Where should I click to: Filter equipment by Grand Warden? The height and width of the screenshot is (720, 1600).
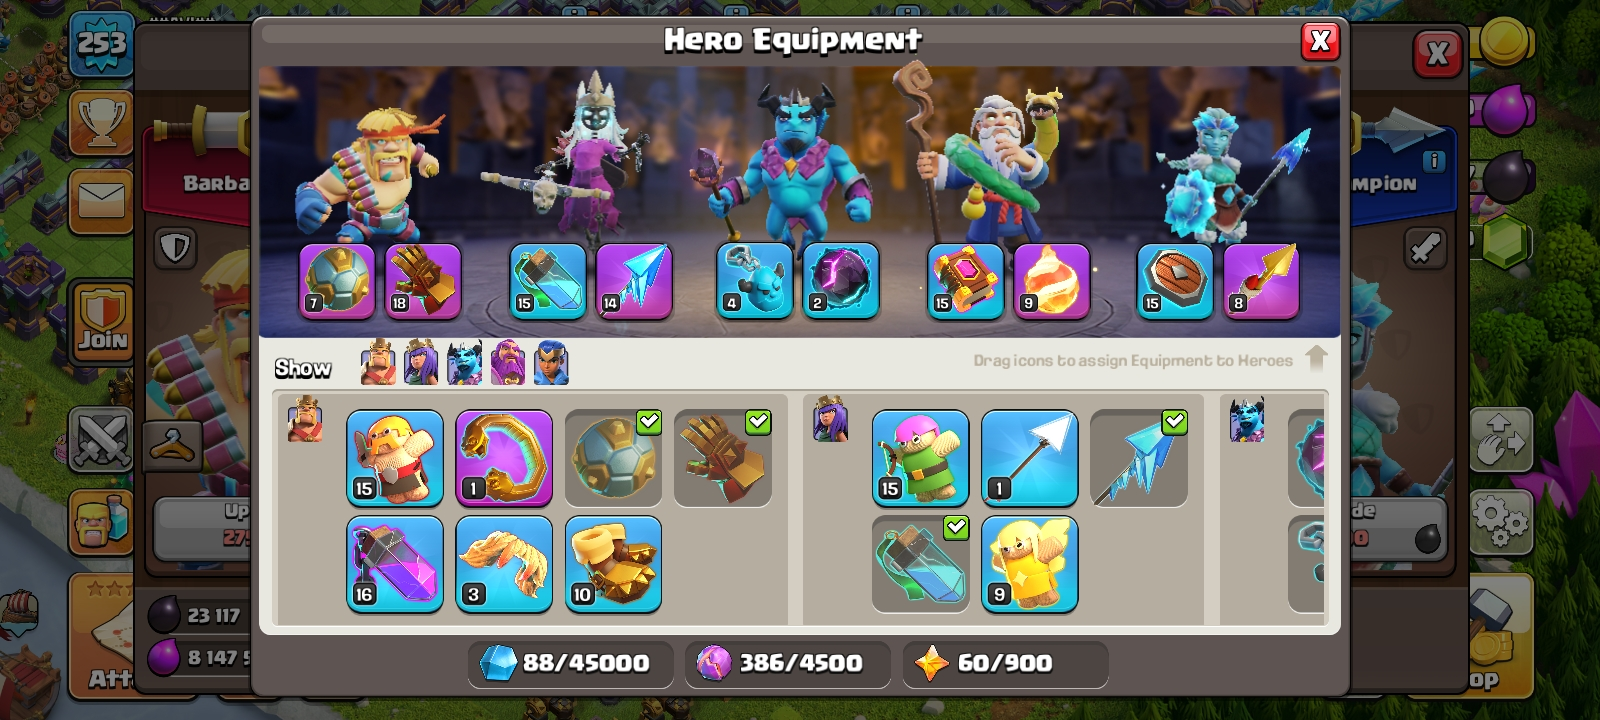508,362
